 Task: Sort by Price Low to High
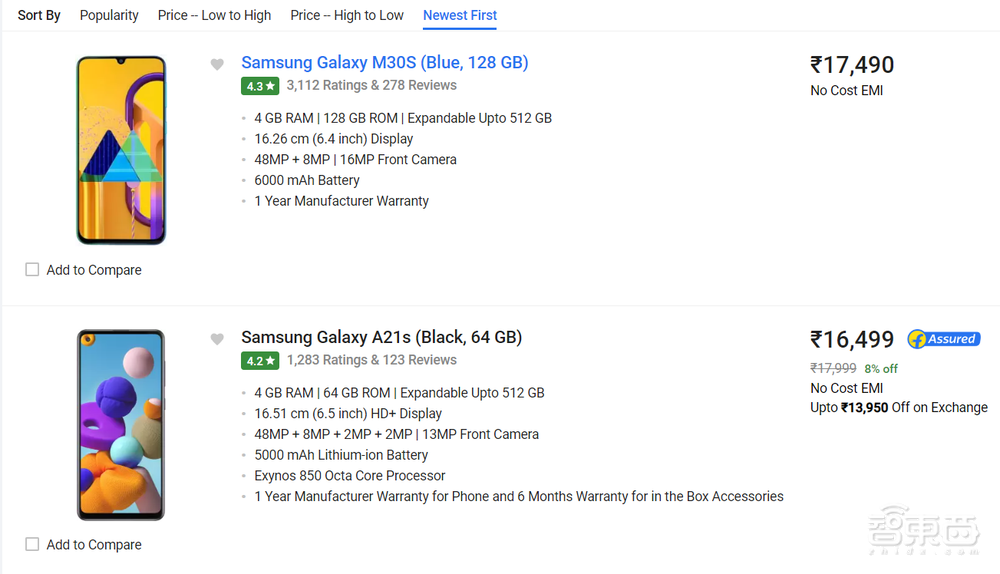214,15
